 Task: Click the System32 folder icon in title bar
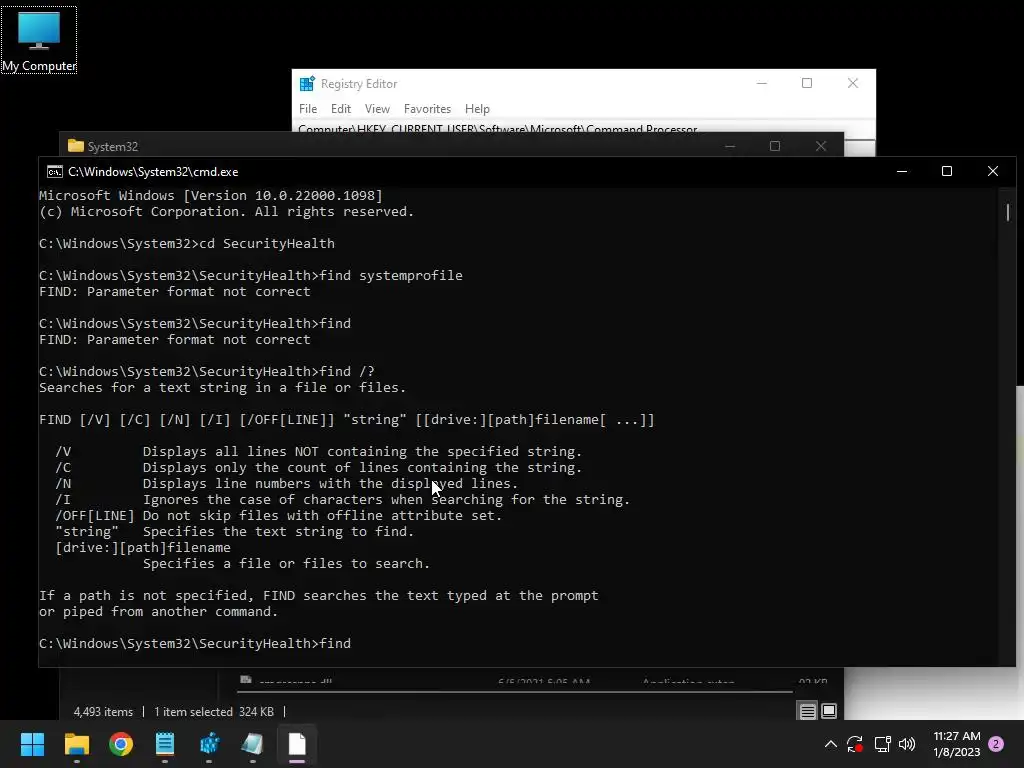coord(76,146)
